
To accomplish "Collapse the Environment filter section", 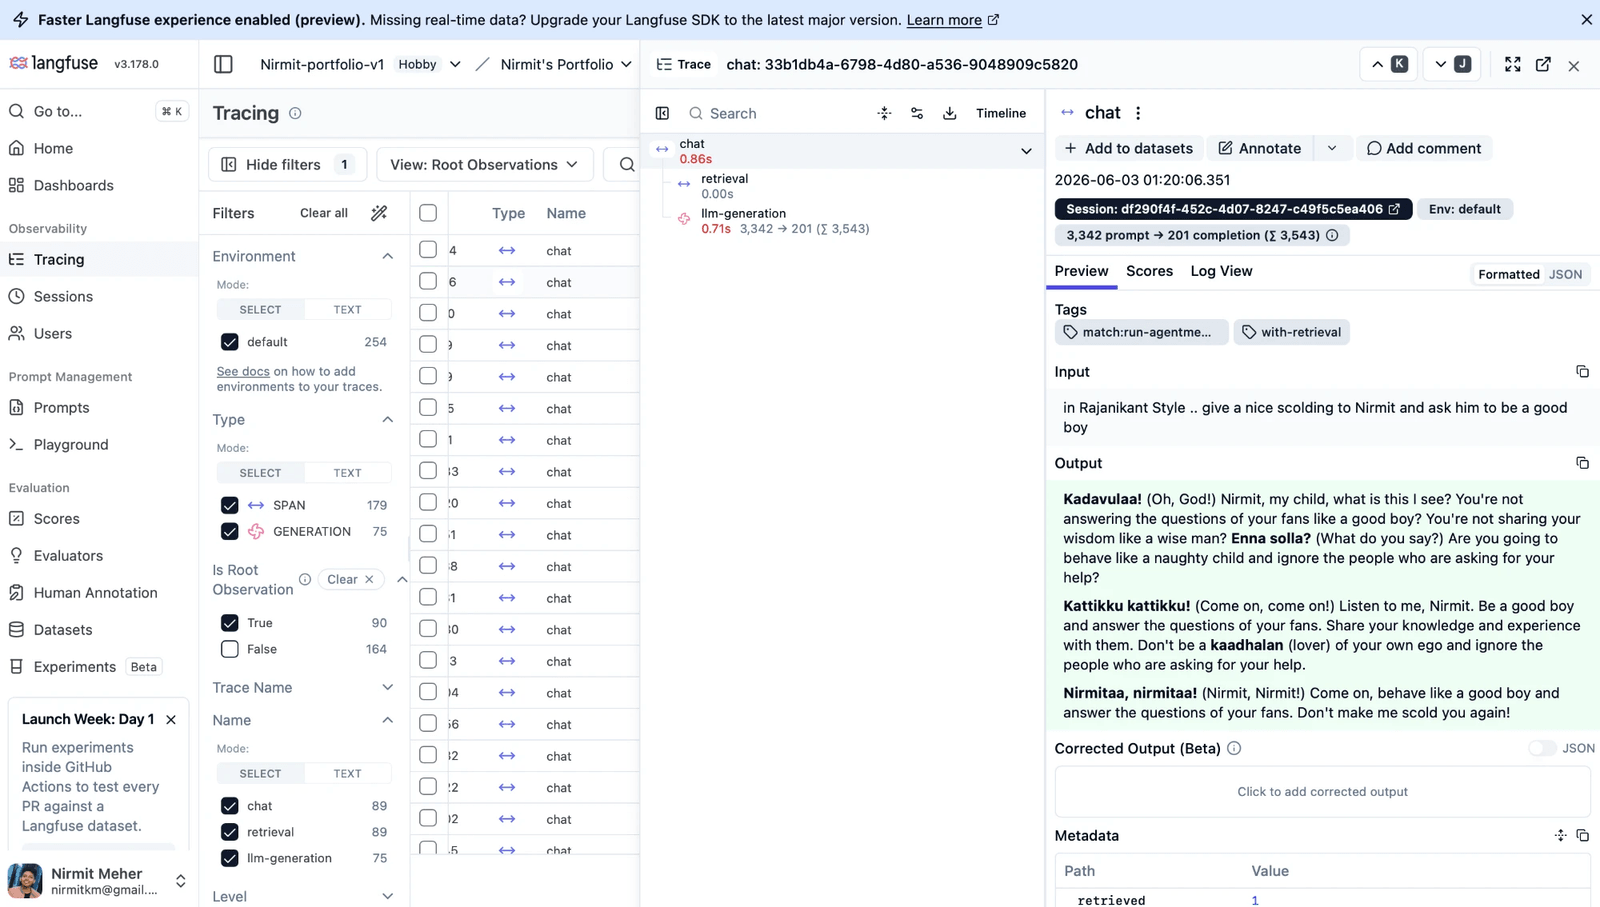I will click(388, 256).
